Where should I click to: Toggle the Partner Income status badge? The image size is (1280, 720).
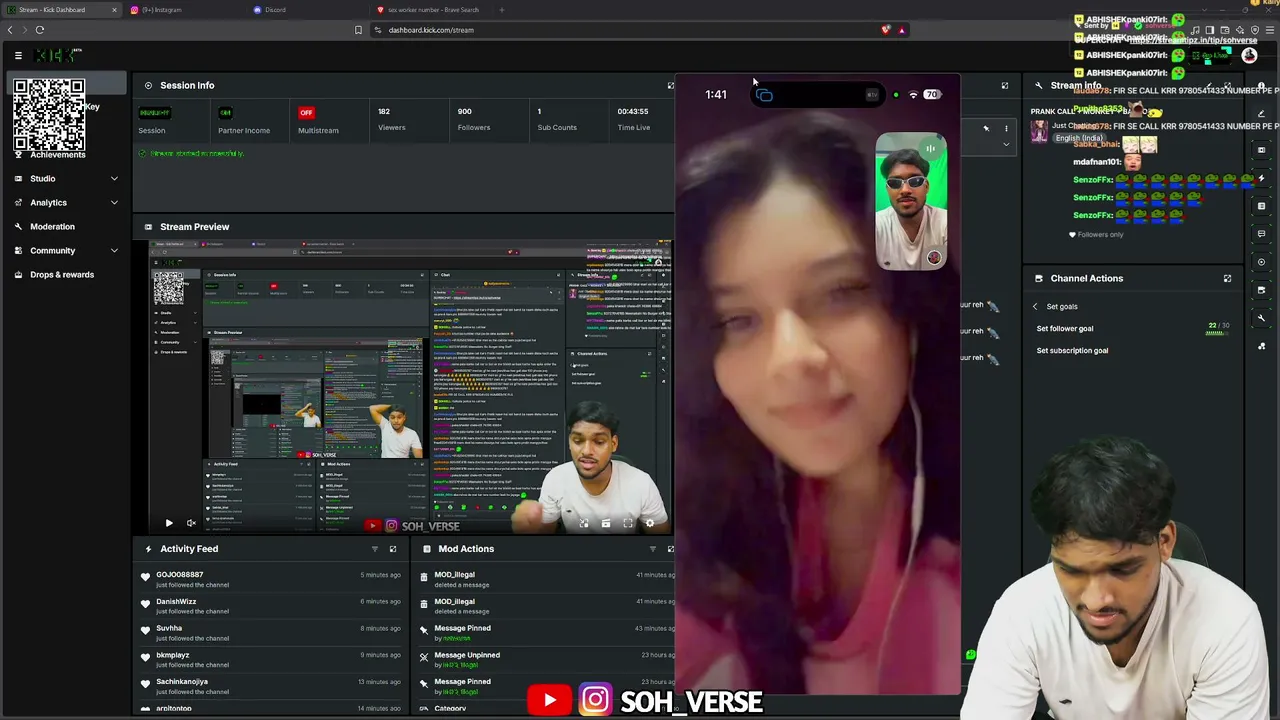[225, 113]
